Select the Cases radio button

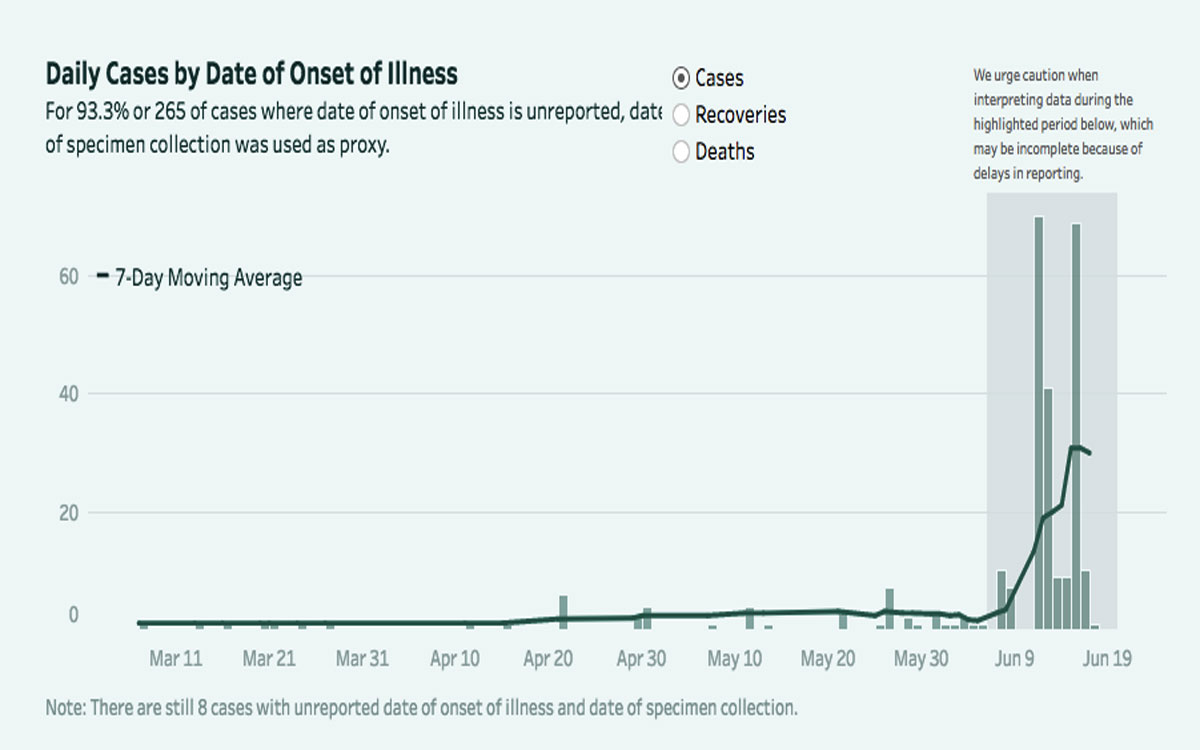tap(682, 78)
